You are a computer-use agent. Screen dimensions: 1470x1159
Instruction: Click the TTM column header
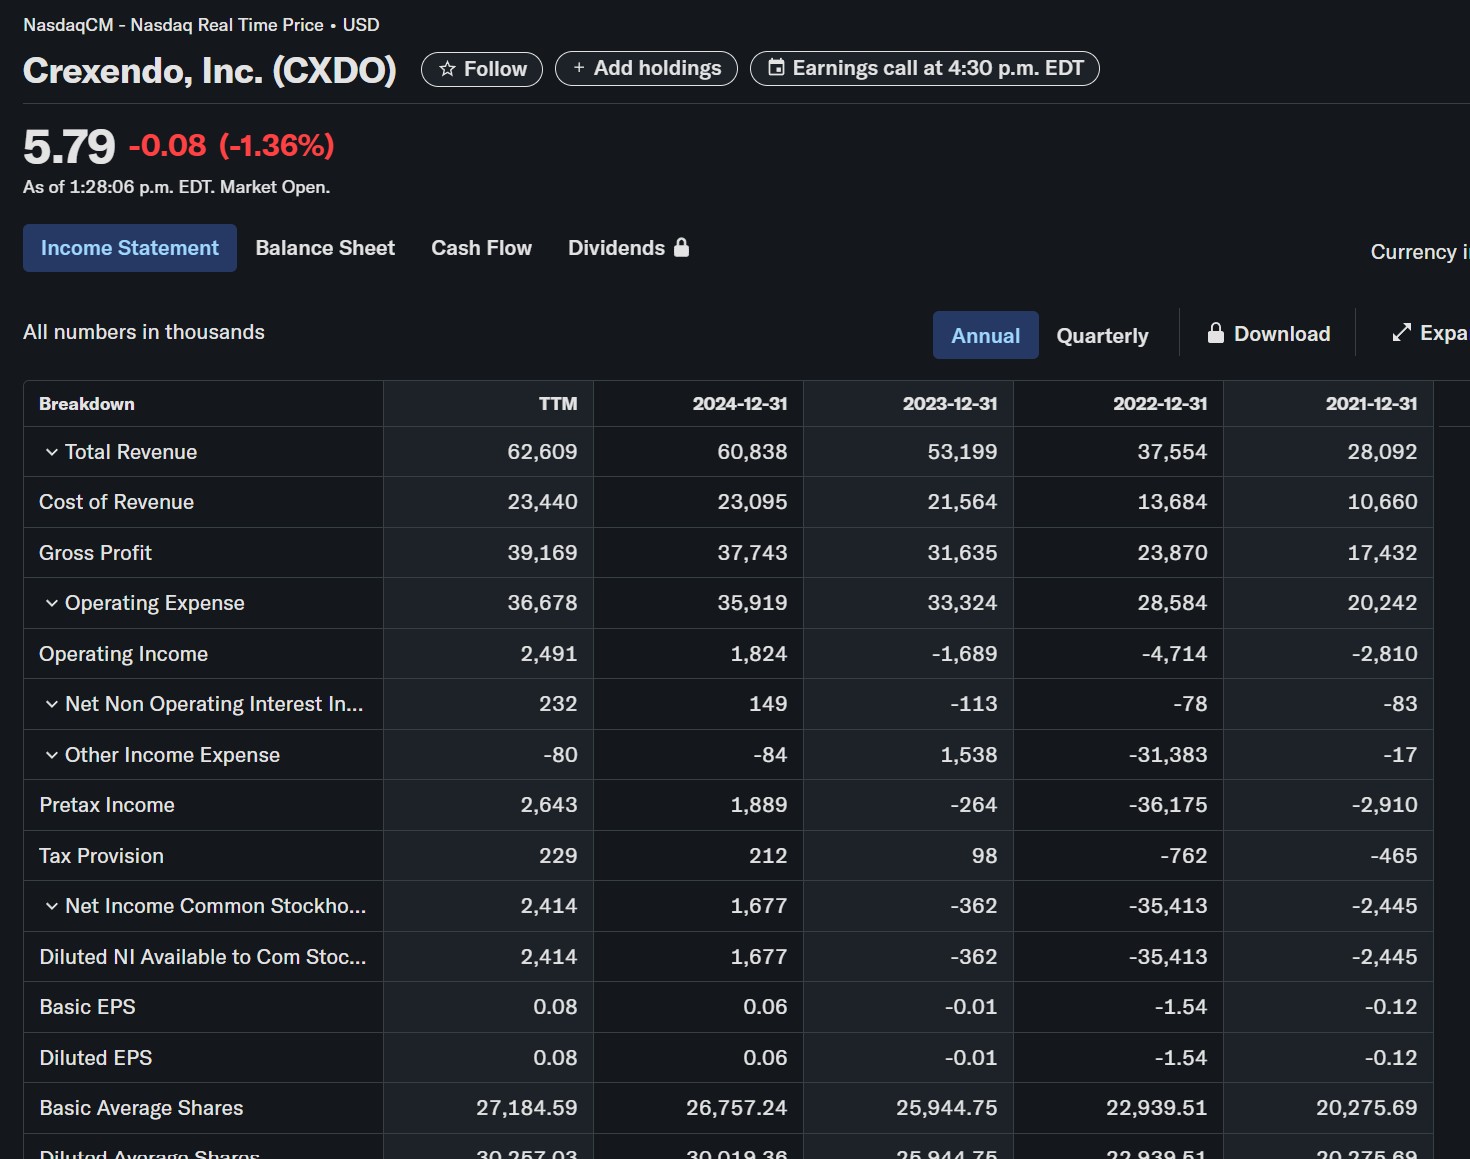click(x=558, y=404)
